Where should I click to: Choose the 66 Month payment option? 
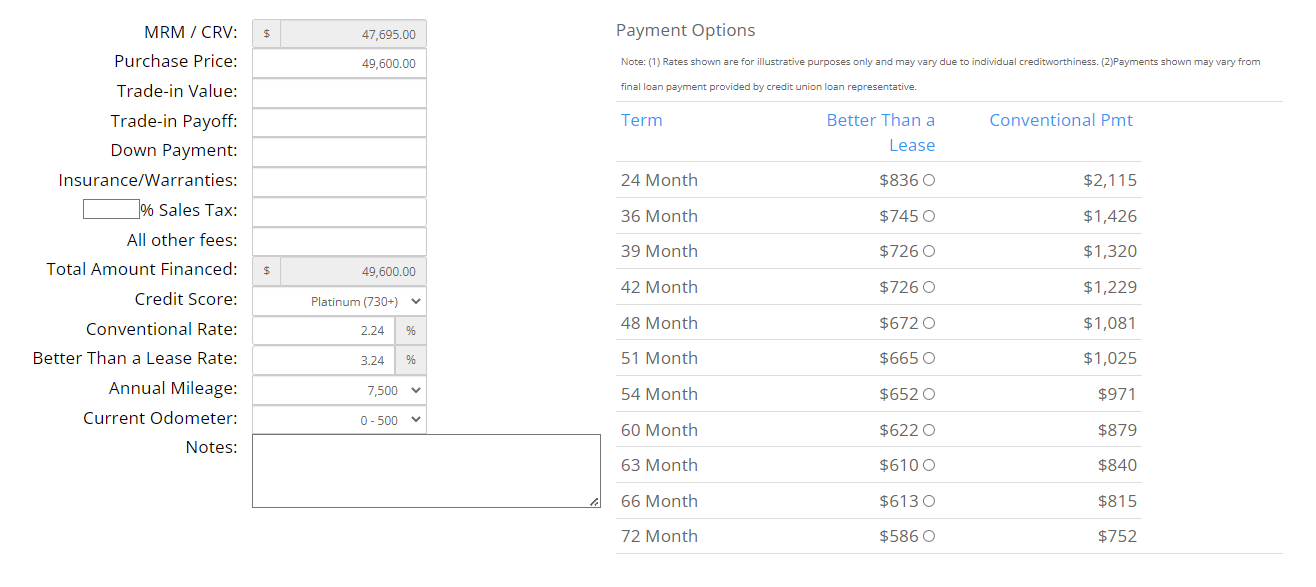coord(930,501)
